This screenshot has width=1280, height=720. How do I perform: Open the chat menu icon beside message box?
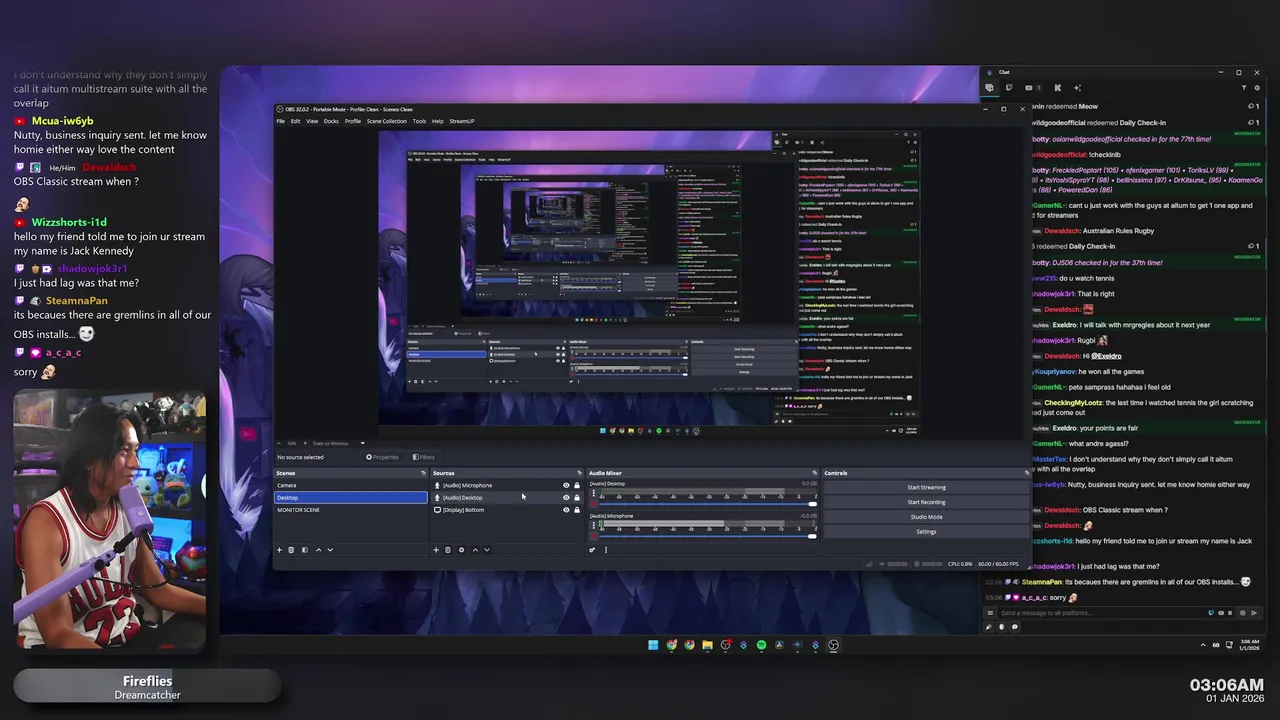coord(990,613)
